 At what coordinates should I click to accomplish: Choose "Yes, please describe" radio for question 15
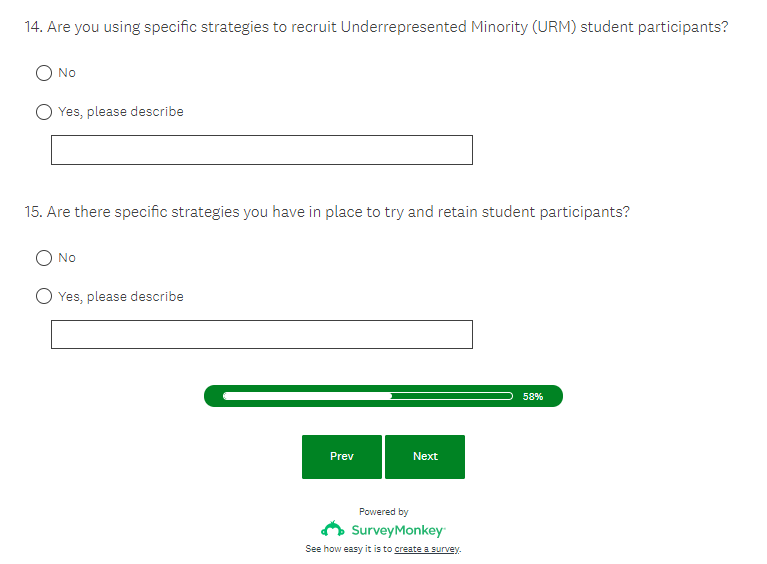44,297
